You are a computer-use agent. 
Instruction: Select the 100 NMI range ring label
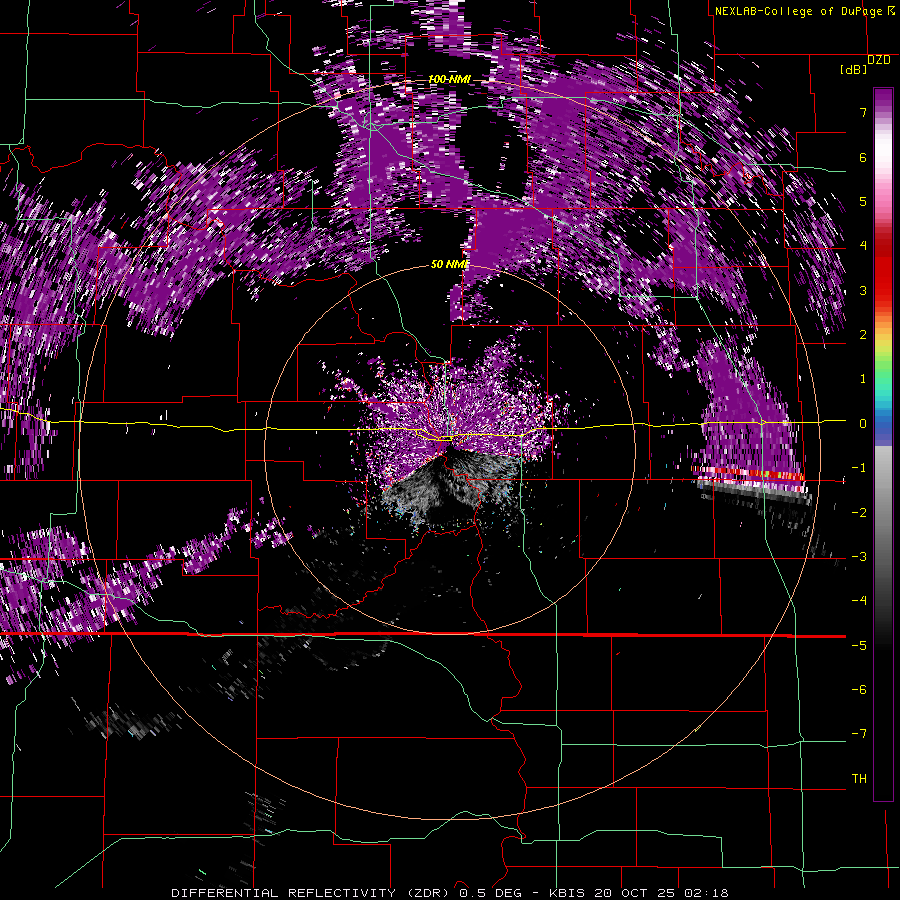(449, 79)
